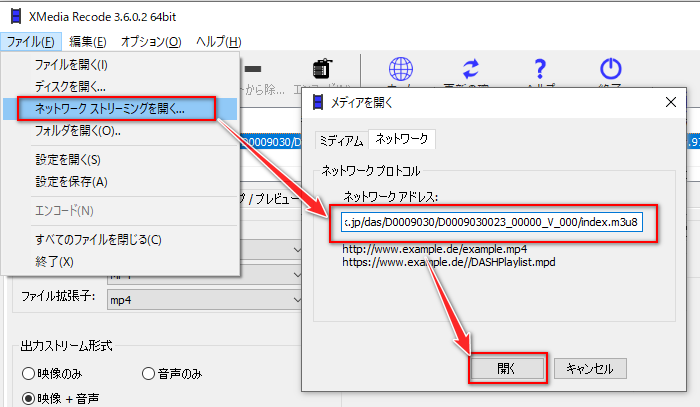This screenshot has width=700, height=407.
Task: Click the encode clapperboard toolbar icon
Action: coord(322,69)
